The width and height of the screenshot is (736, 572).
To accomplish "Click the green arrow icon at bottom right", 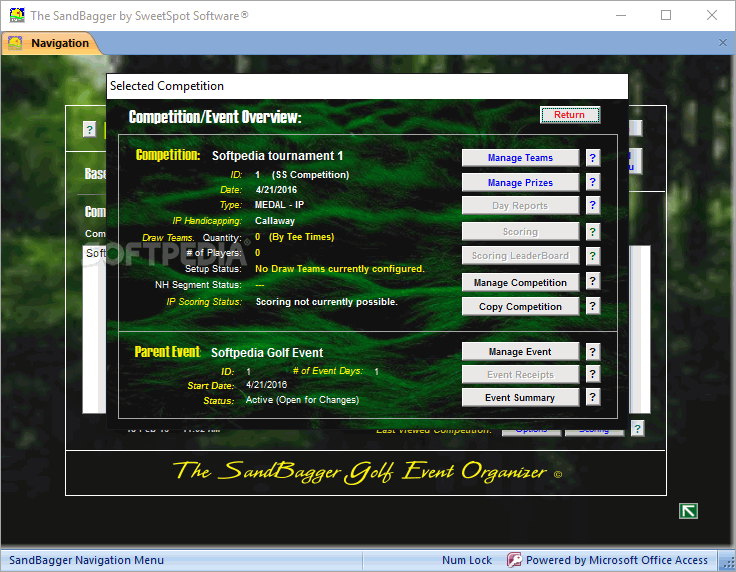I will pos(688,511).
